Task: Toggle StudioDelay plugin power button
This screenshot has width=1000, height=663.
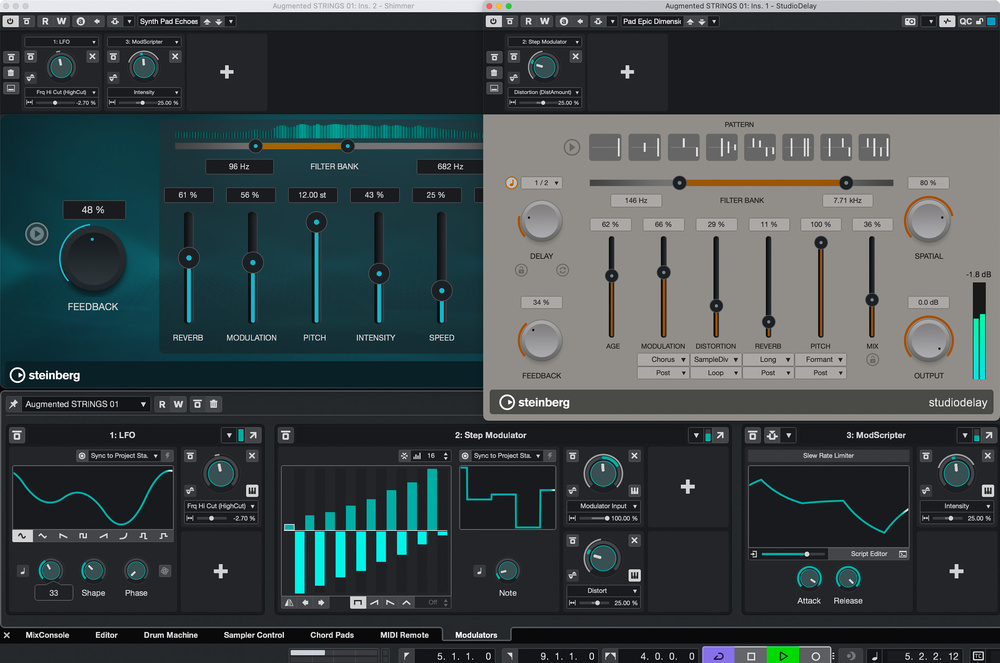Action: point(493,22)
